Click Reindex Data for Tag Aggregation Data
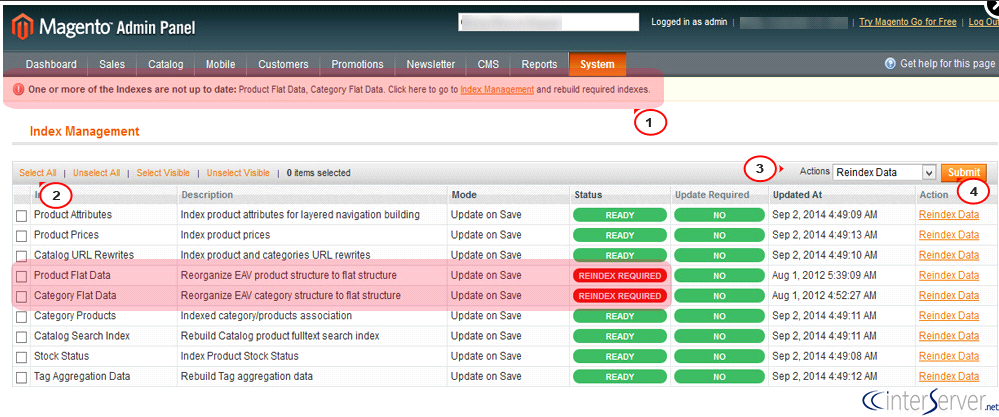Screen dimensions: 999x417 tap(949, 376)
